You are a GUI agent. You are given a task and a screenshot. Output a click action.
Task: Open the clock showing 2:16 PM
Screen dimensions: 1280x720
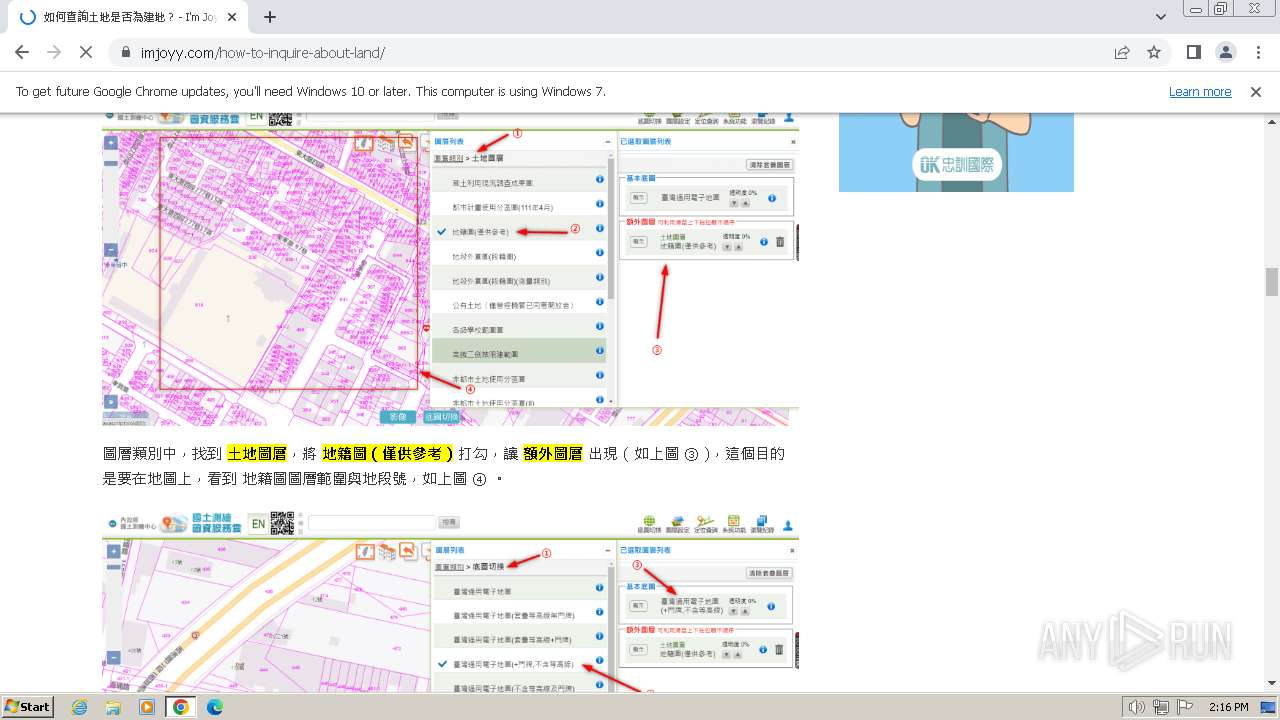click(x=1228, y=707)
